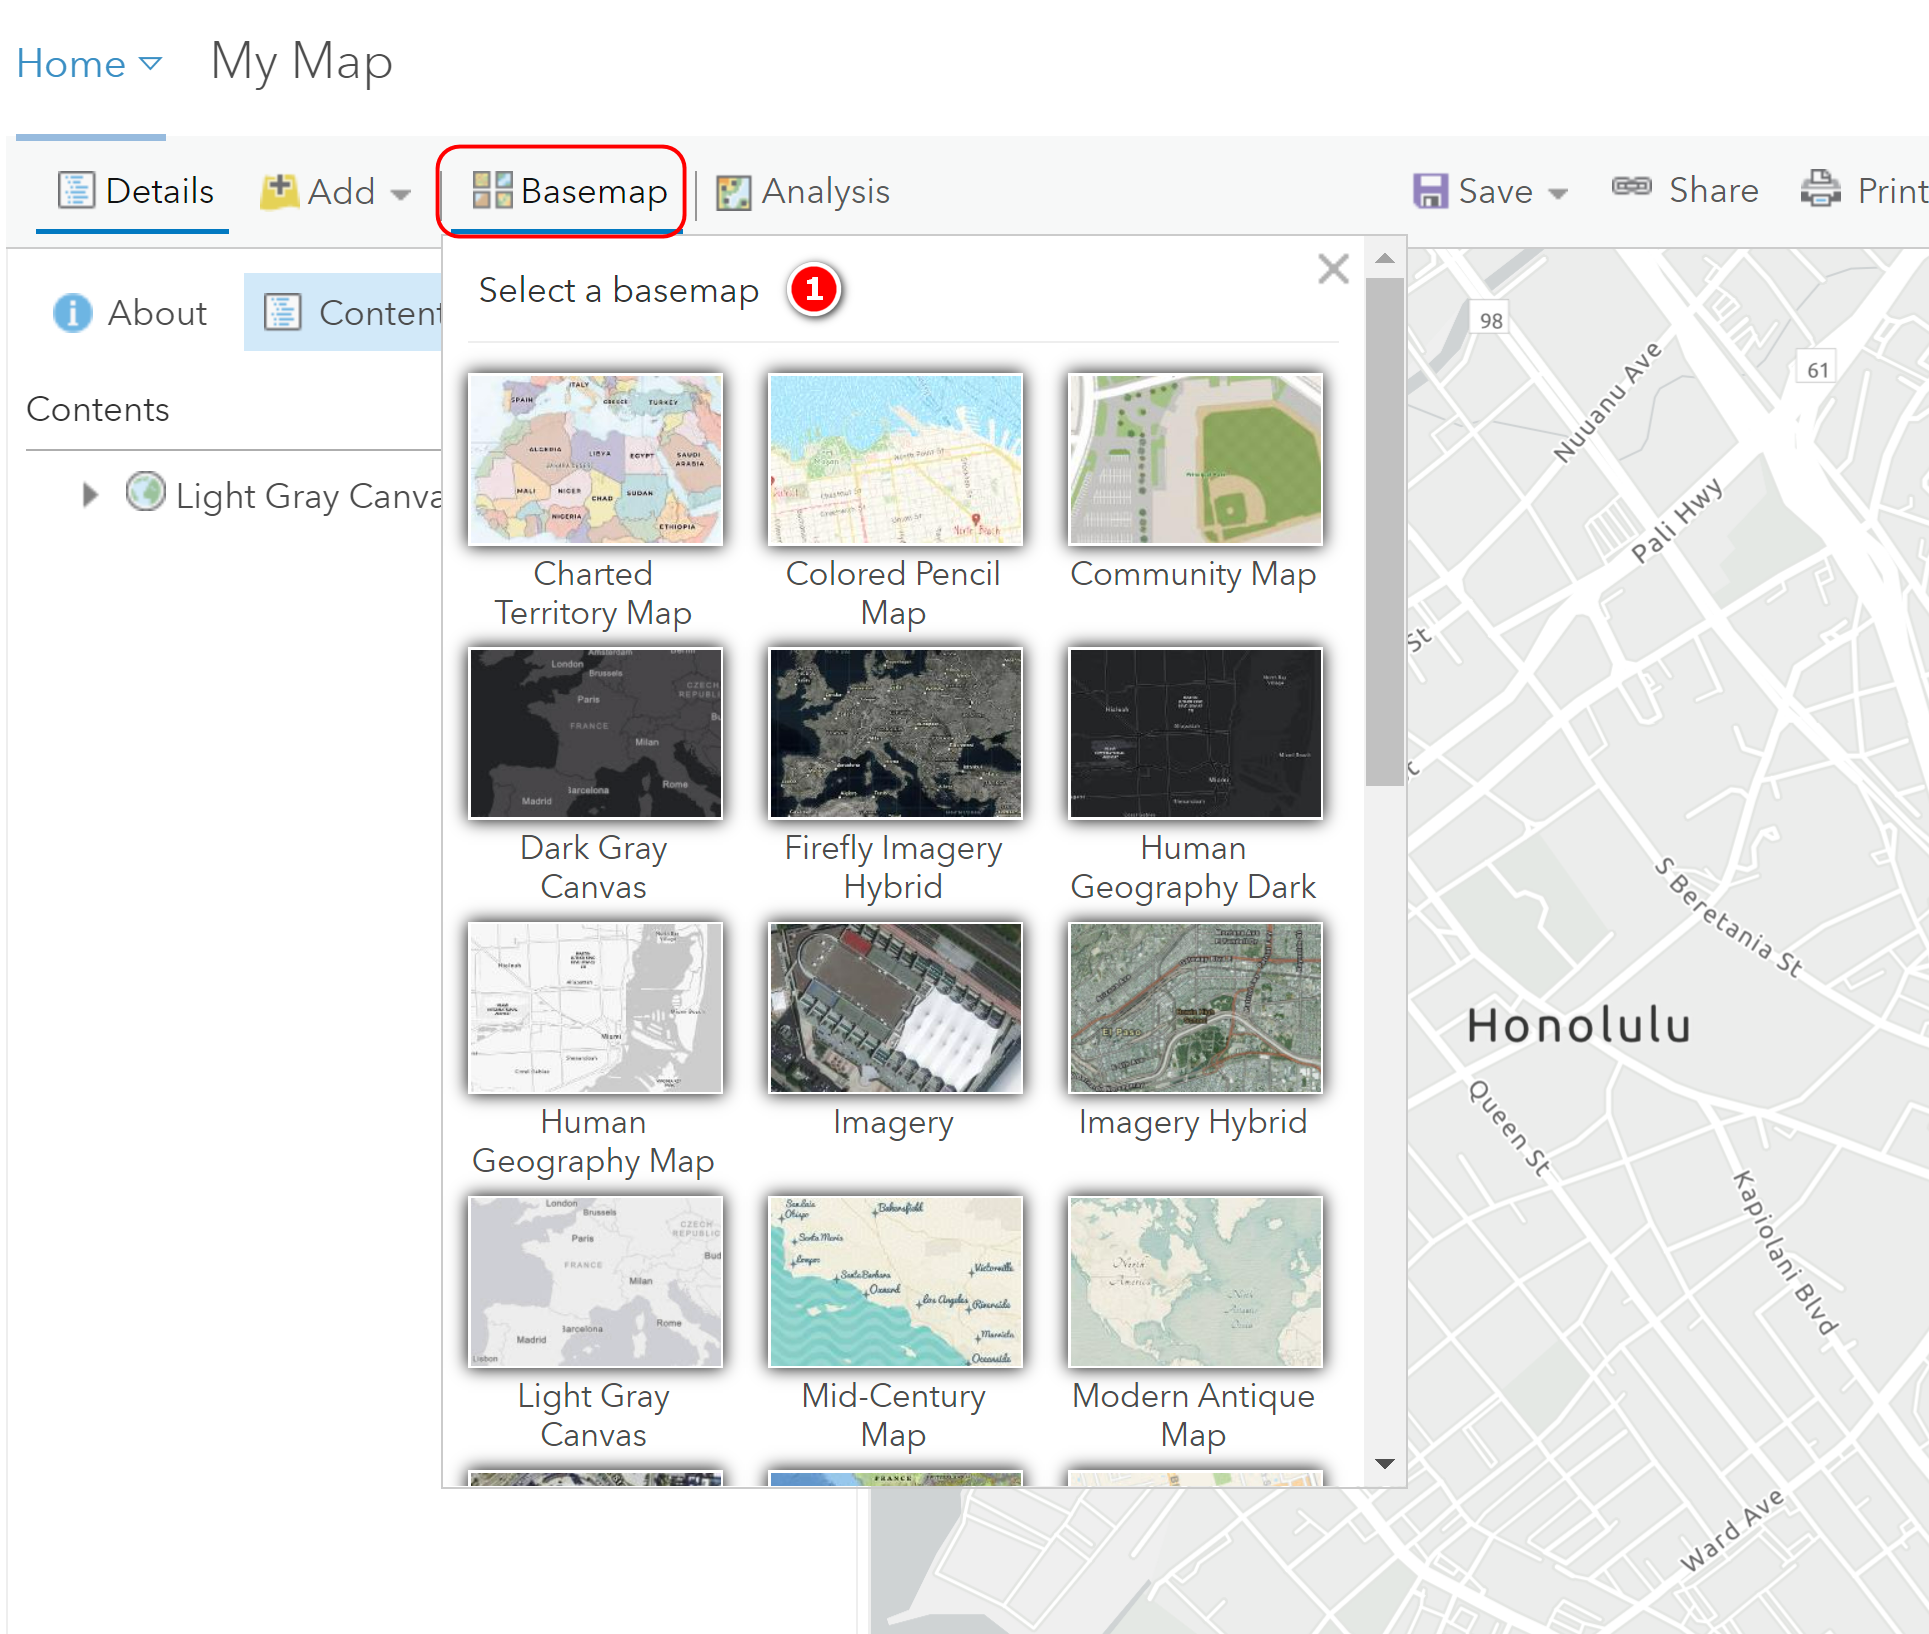
Task: Click the Details panel icon
Action: (78, 190)
